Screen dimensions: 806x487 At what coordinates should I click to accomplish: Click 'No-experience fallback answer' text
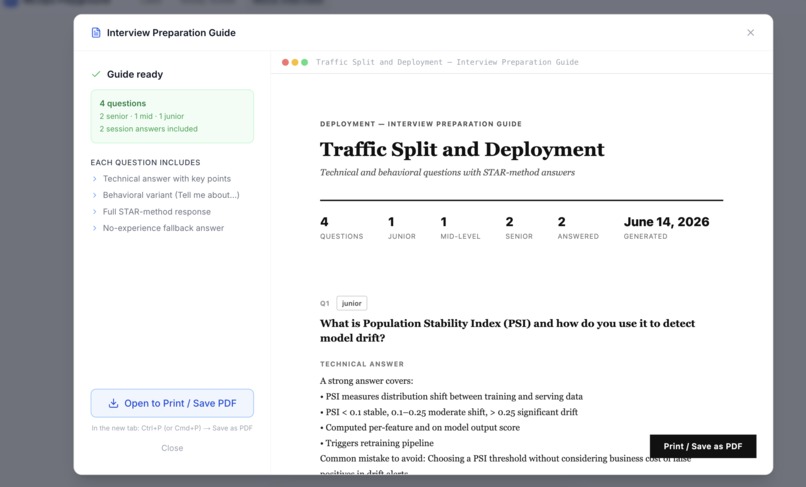point(163,228)
